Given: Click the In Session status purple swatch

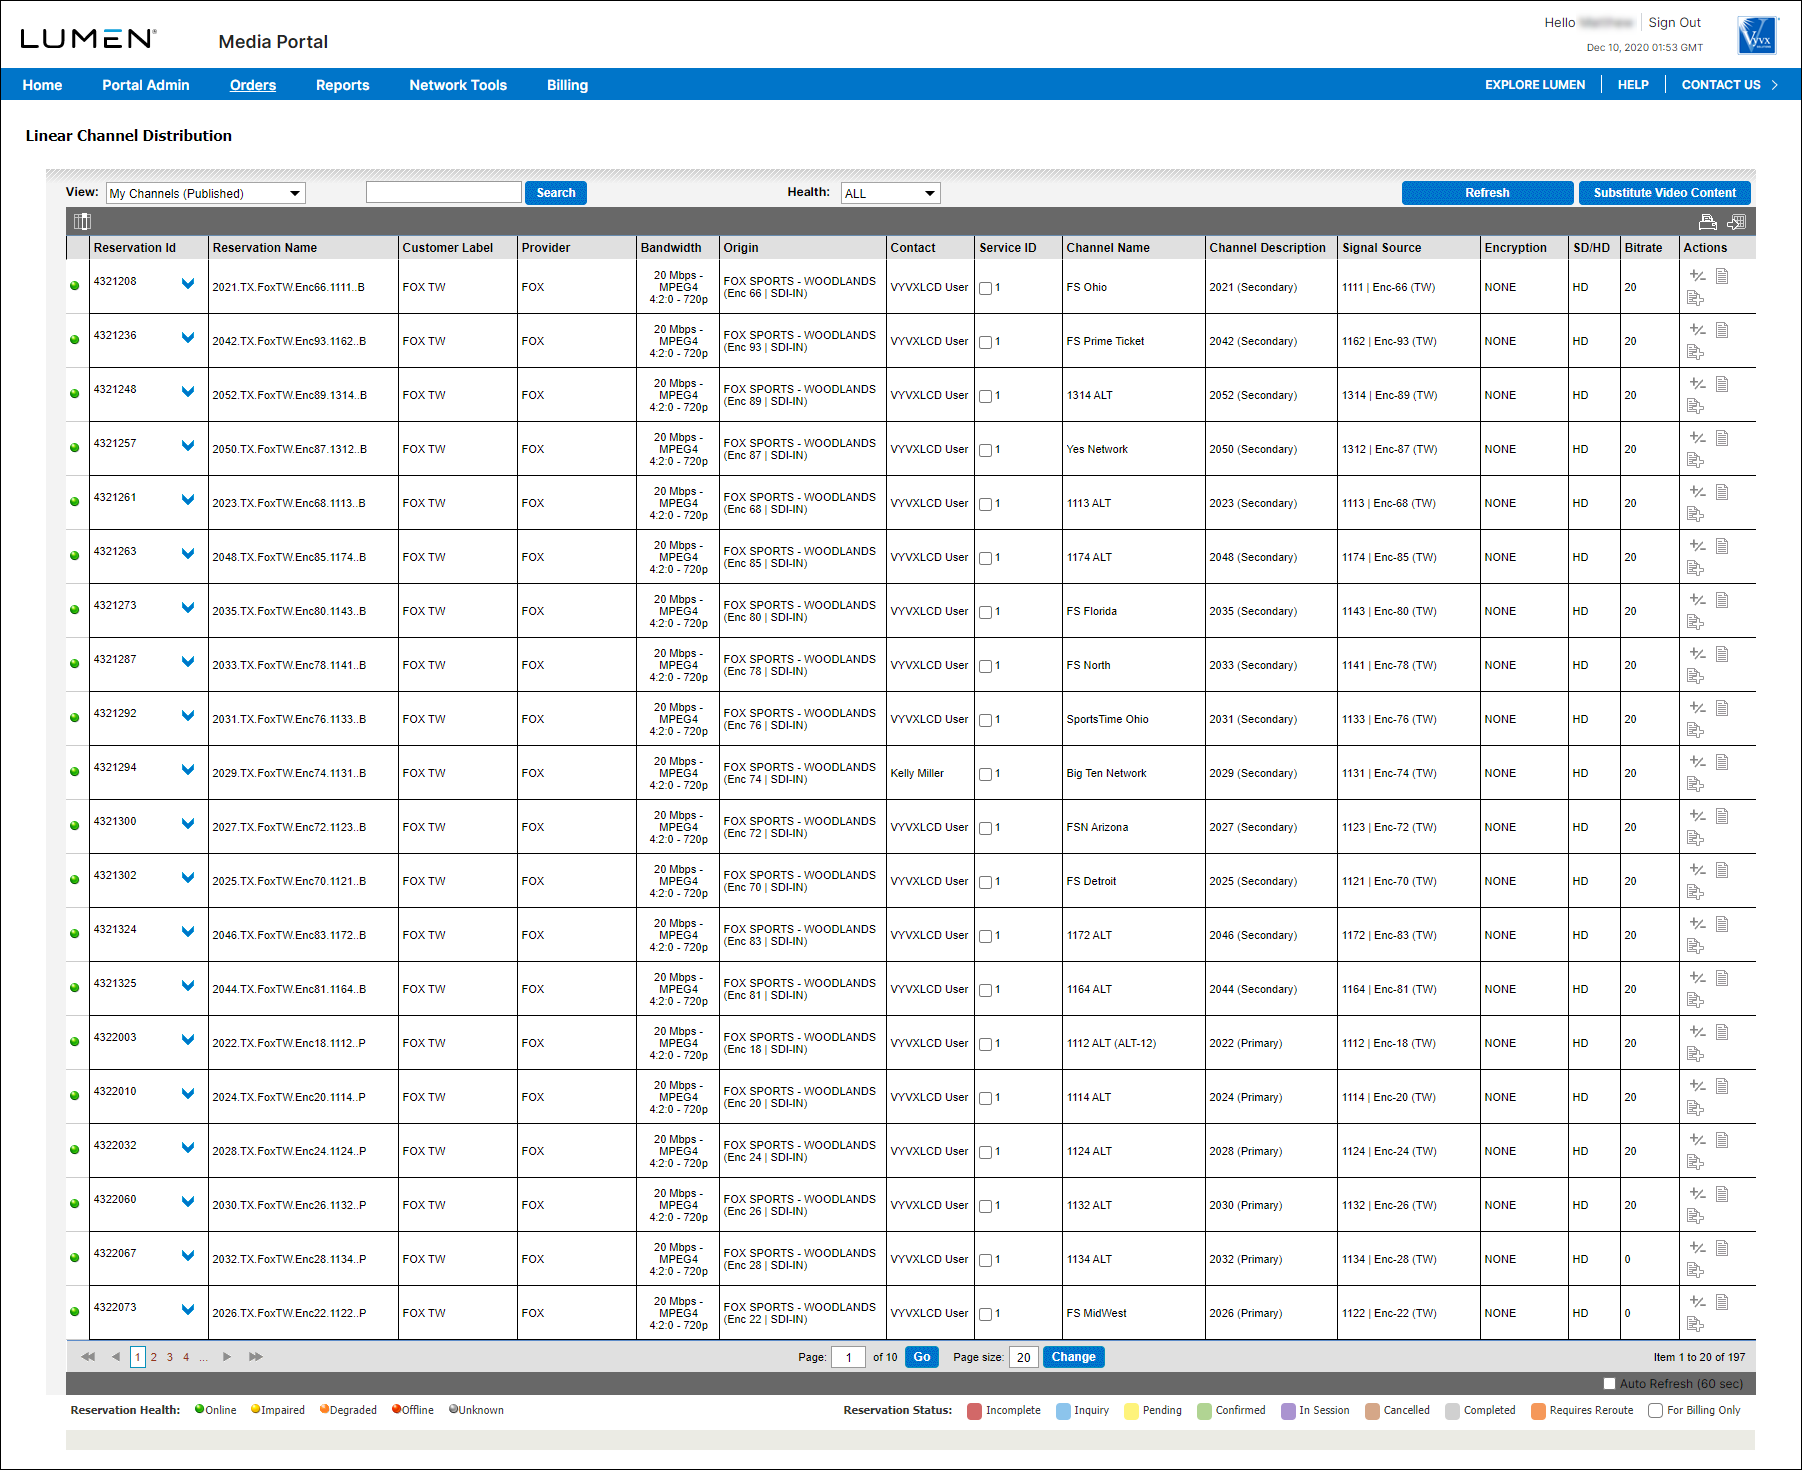Looking at the screenshot, I should click(x=1288, y=1411).
